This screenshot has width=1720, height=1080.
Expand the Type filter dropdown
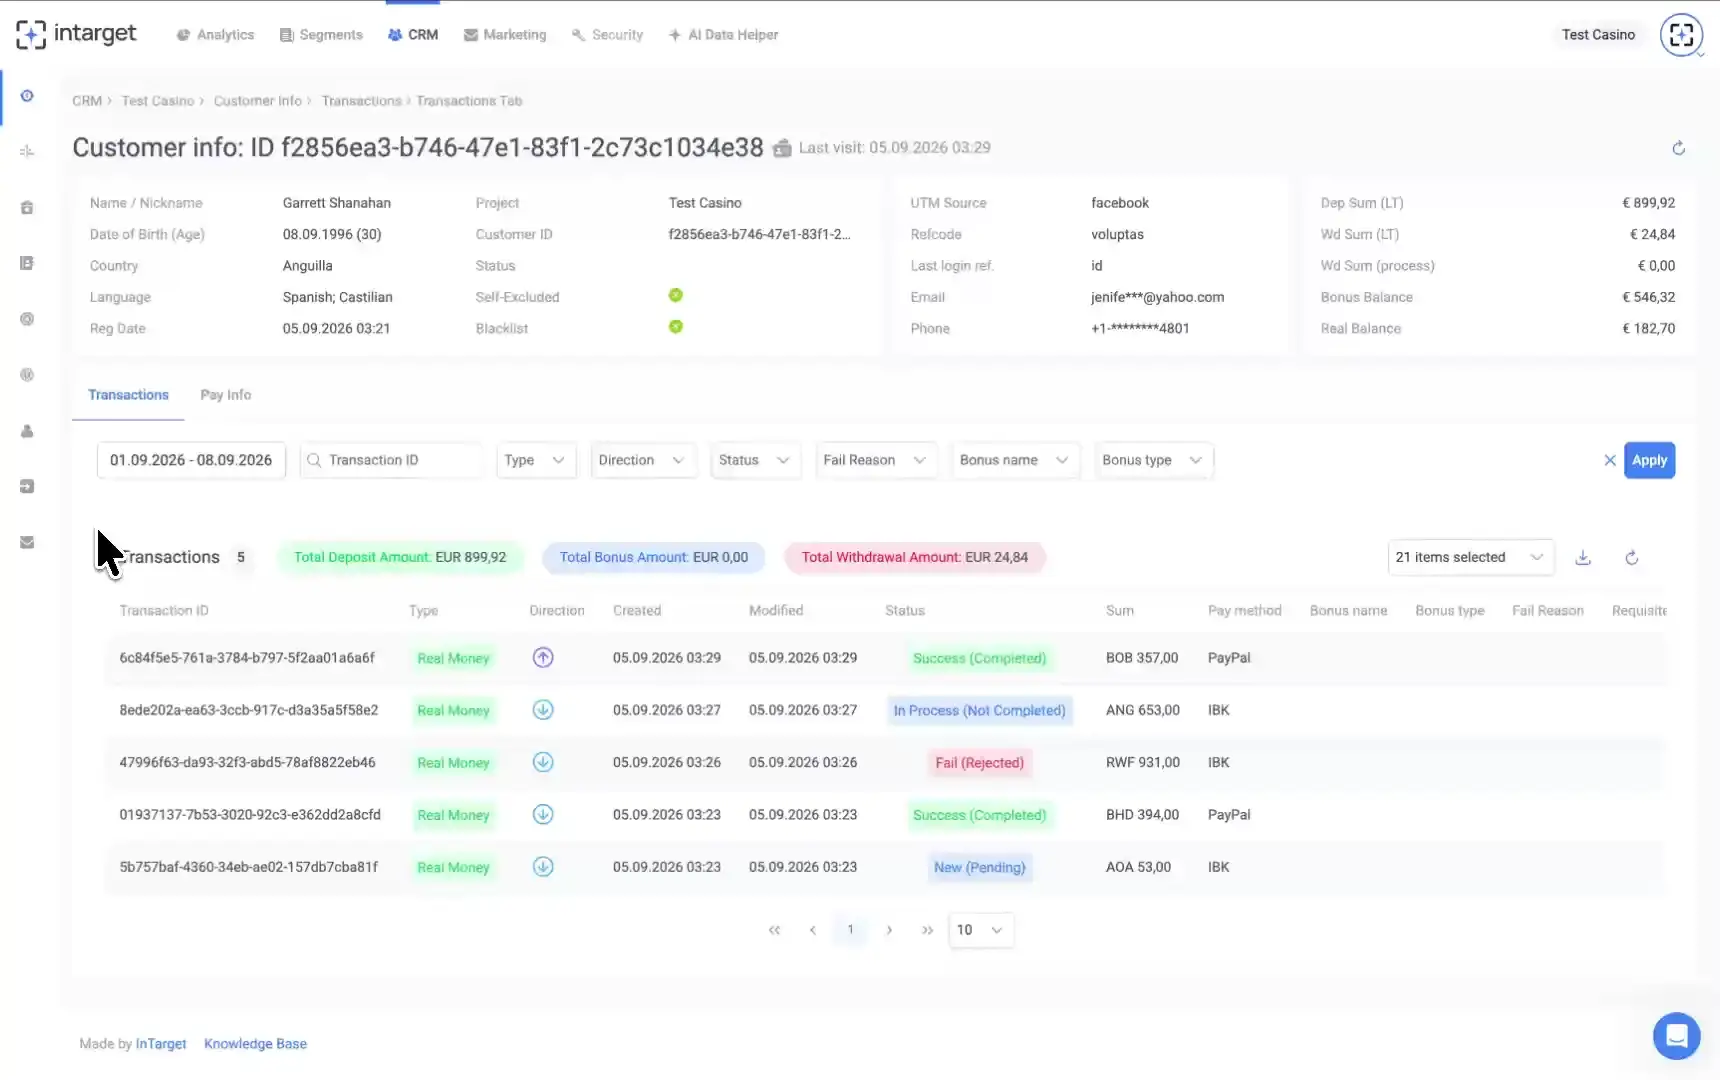(x=536, y=460)
